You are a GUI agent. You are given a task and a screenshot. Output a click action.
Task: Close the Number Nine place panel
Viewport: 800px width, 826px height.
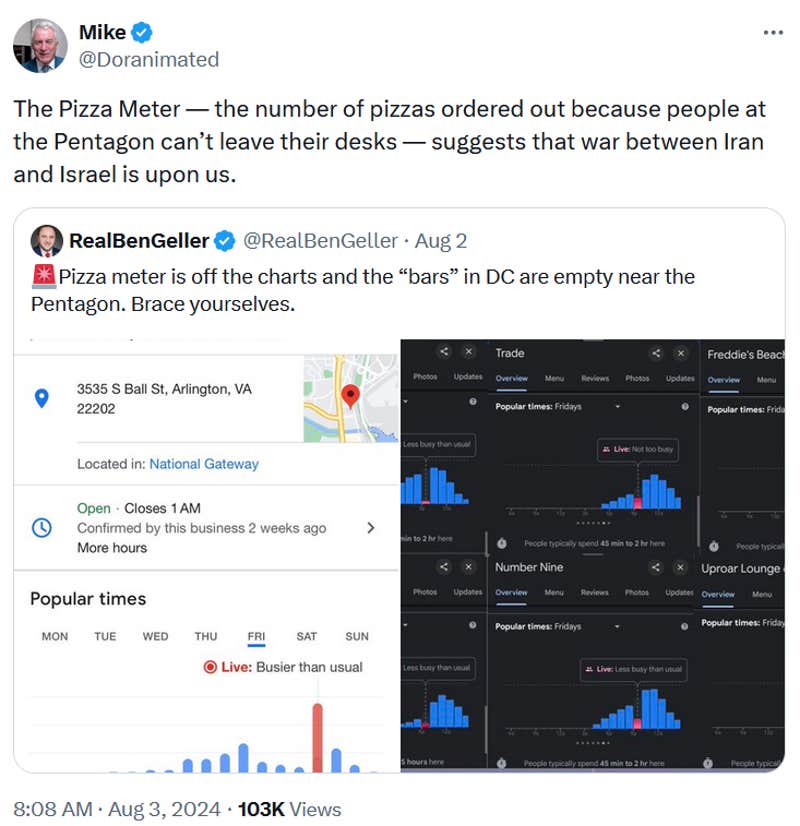pos(681,567)
